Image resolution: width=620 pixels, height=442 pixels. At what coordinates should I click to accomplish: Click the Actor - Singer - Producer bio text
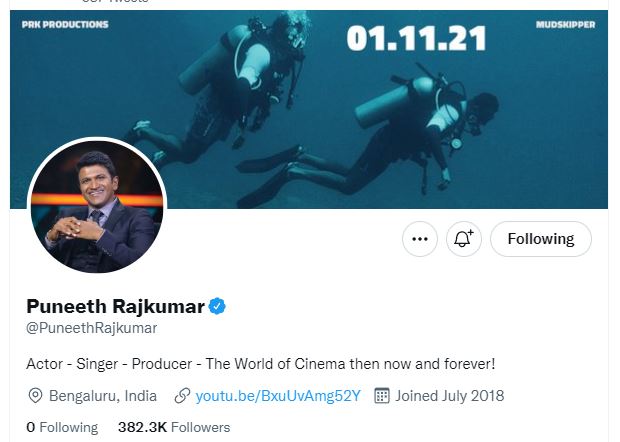click(261, 362)
